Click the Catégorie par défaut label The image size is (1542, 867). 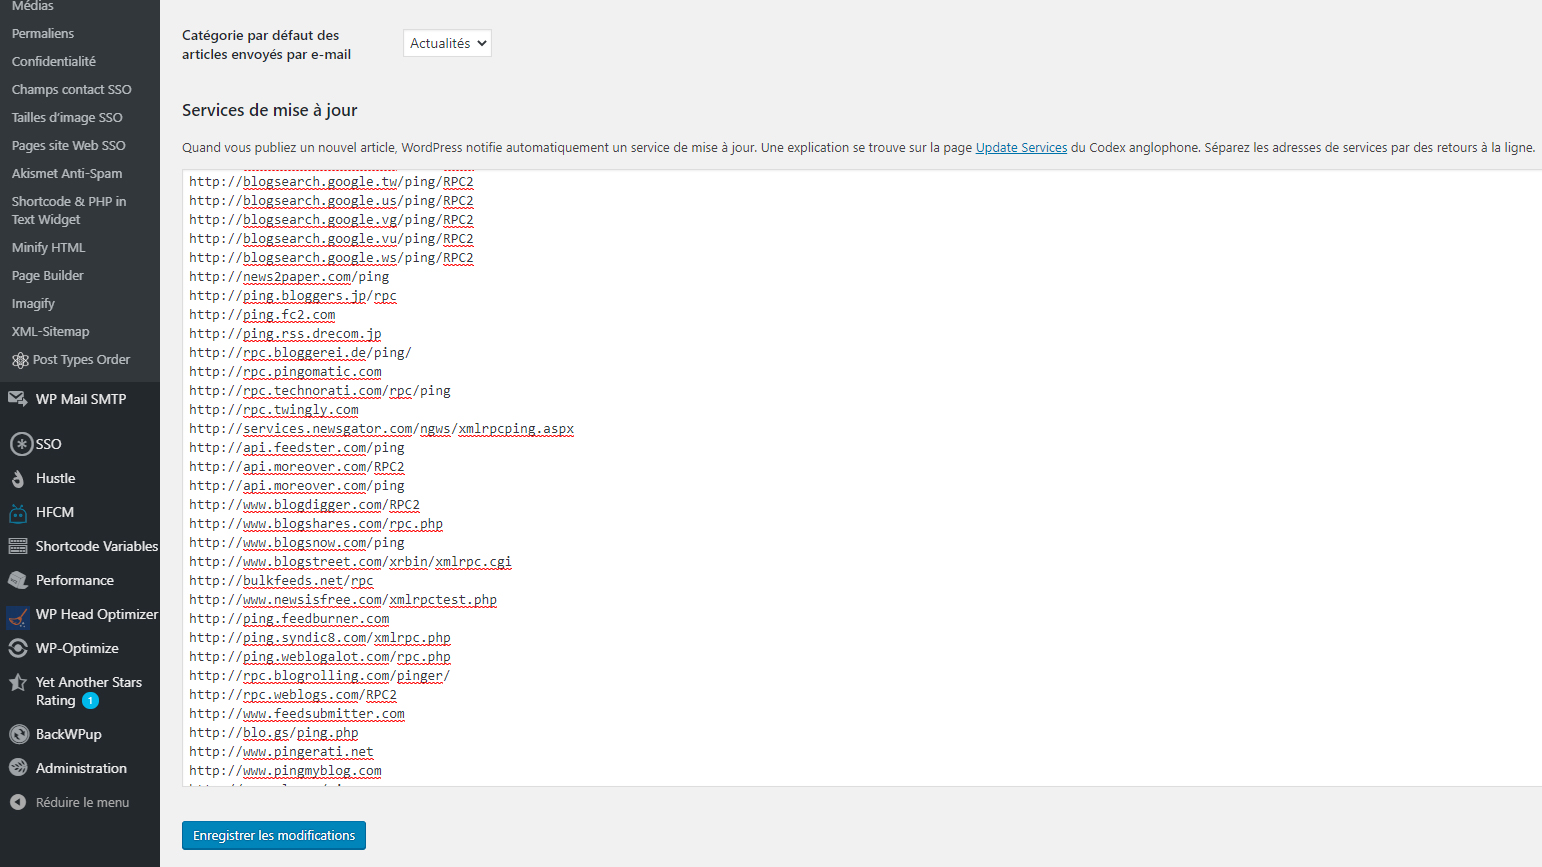266,44
